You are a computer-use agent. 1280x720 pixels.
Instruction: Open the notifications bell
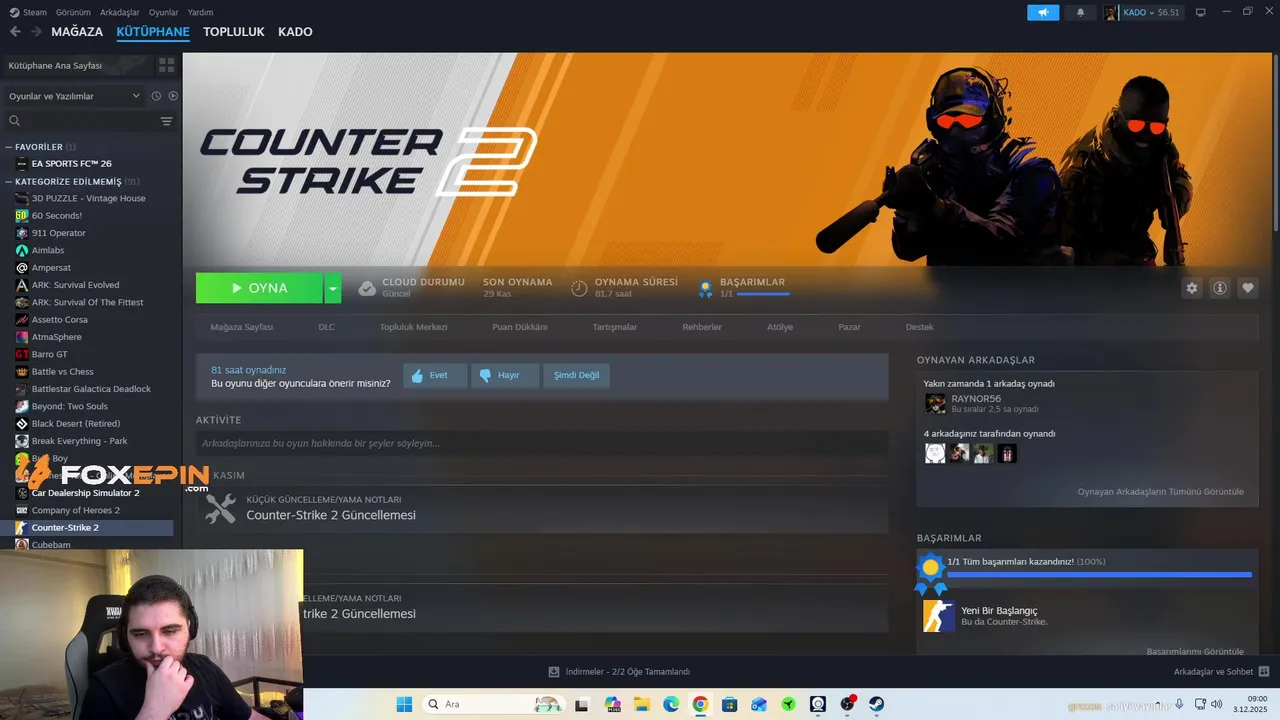click(x=1080, y=12)
